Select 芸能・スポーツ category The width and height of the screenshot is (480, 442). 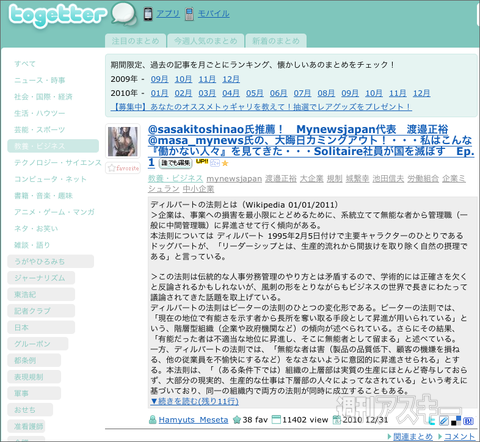pyautogui.click(x=40, y=130)
